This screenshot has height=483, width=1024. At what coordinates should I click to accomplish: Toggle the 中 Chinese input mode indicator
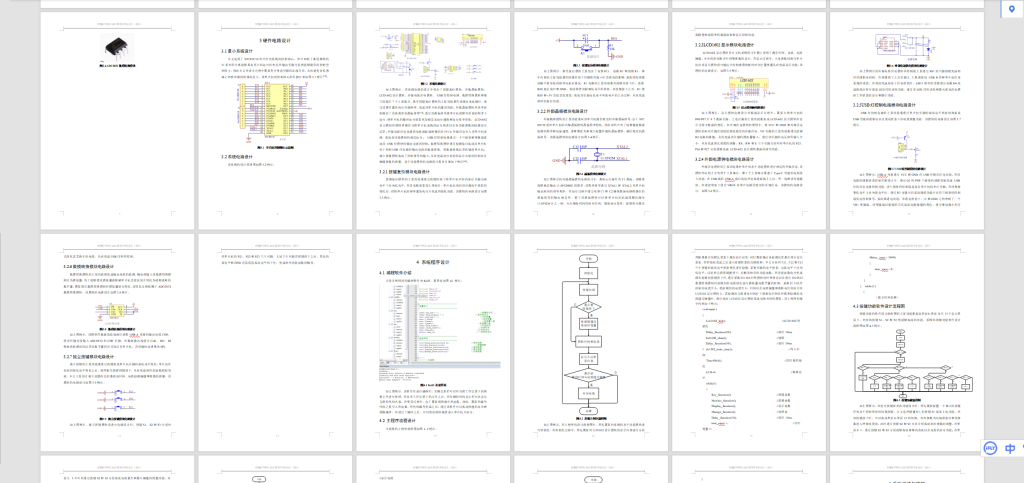1009,449
